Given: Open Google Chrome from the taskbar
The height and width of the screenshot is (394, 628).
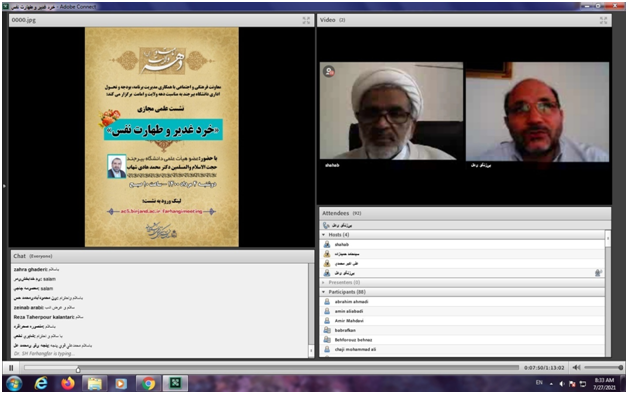Looking at the screenshot, I should pyautogui.click(x=148, y=384).
